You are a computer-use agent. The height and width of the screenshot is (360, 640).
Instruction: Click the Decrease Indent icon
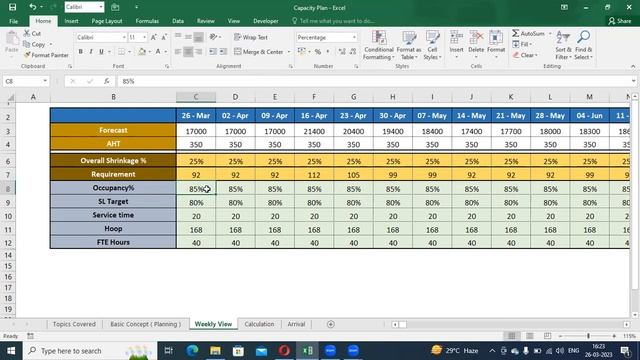coord(213,52)
